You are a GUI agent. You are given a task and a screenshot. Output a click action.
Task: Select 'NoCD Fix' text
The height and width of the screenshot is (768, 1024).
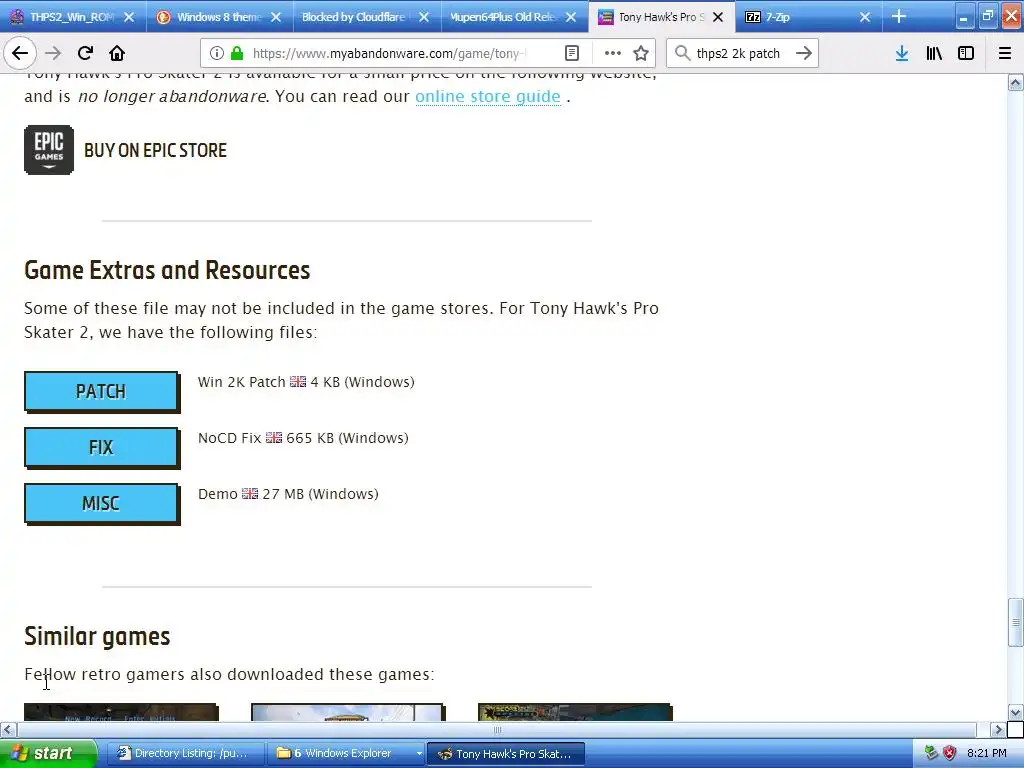(x=229, y=438)
